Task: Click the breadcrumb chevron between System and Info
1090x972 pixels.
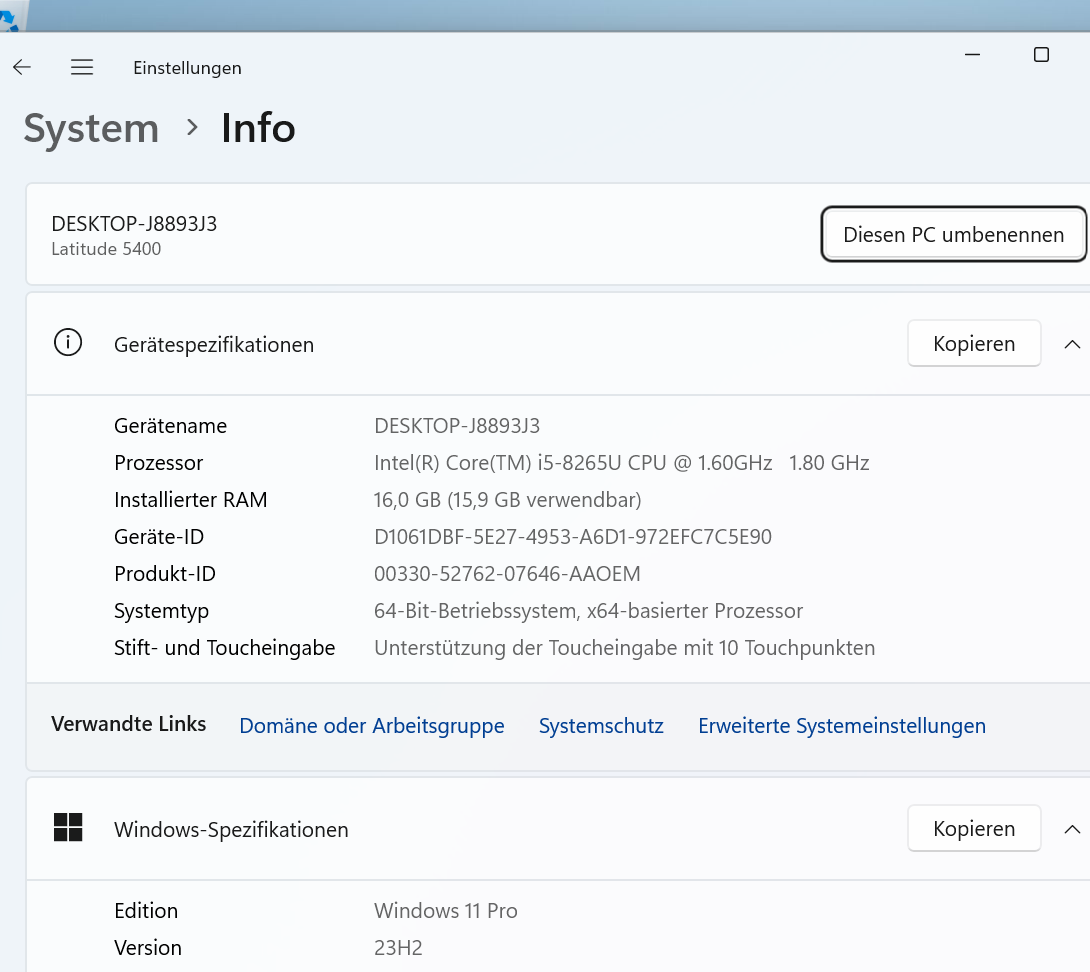Action: 193,127
